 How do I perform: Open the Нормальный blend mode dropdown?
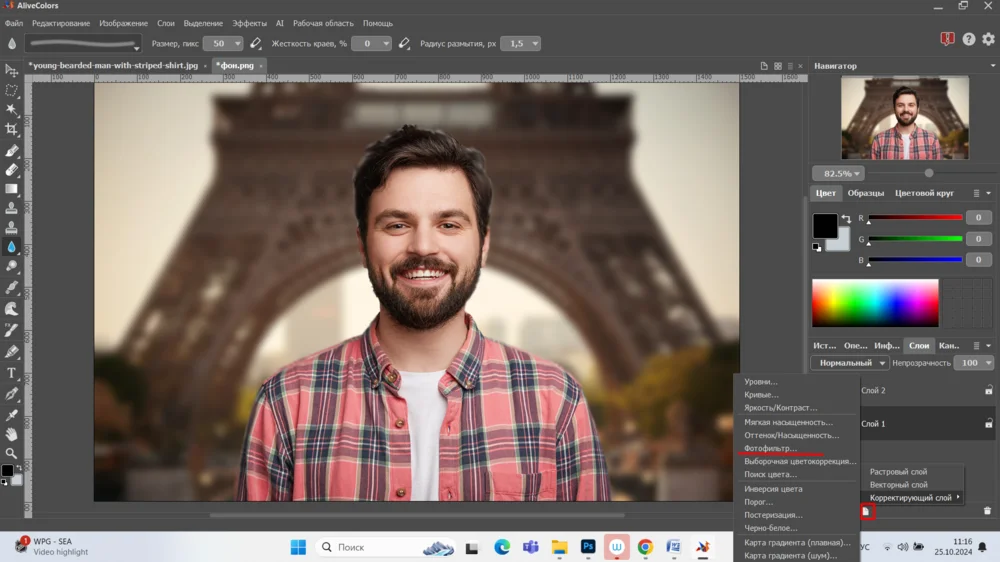(x=849, y=363)
